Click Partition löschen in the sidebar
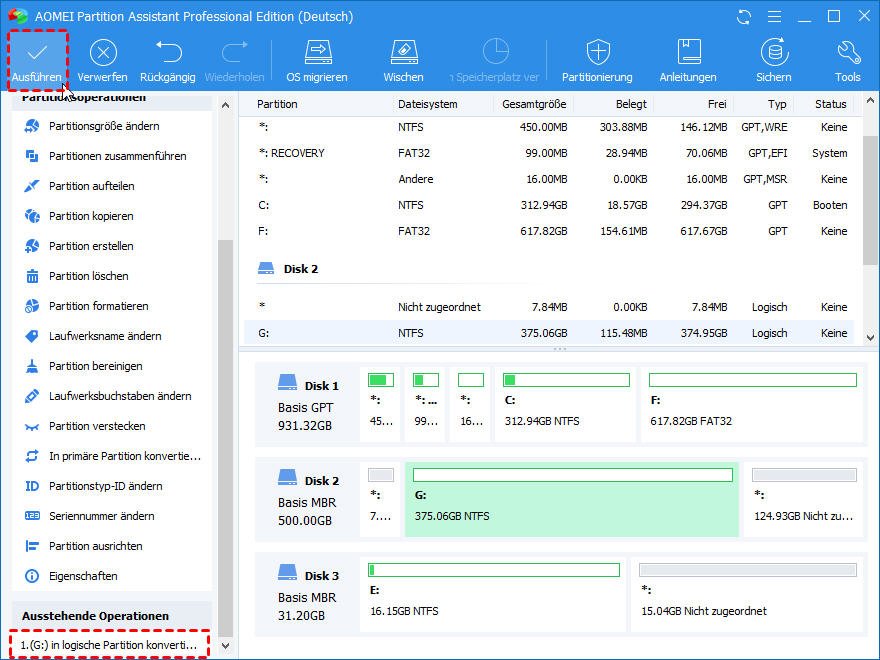Viewport: 880px width, 660px height. pyautogui.click(x=88, y=276)
